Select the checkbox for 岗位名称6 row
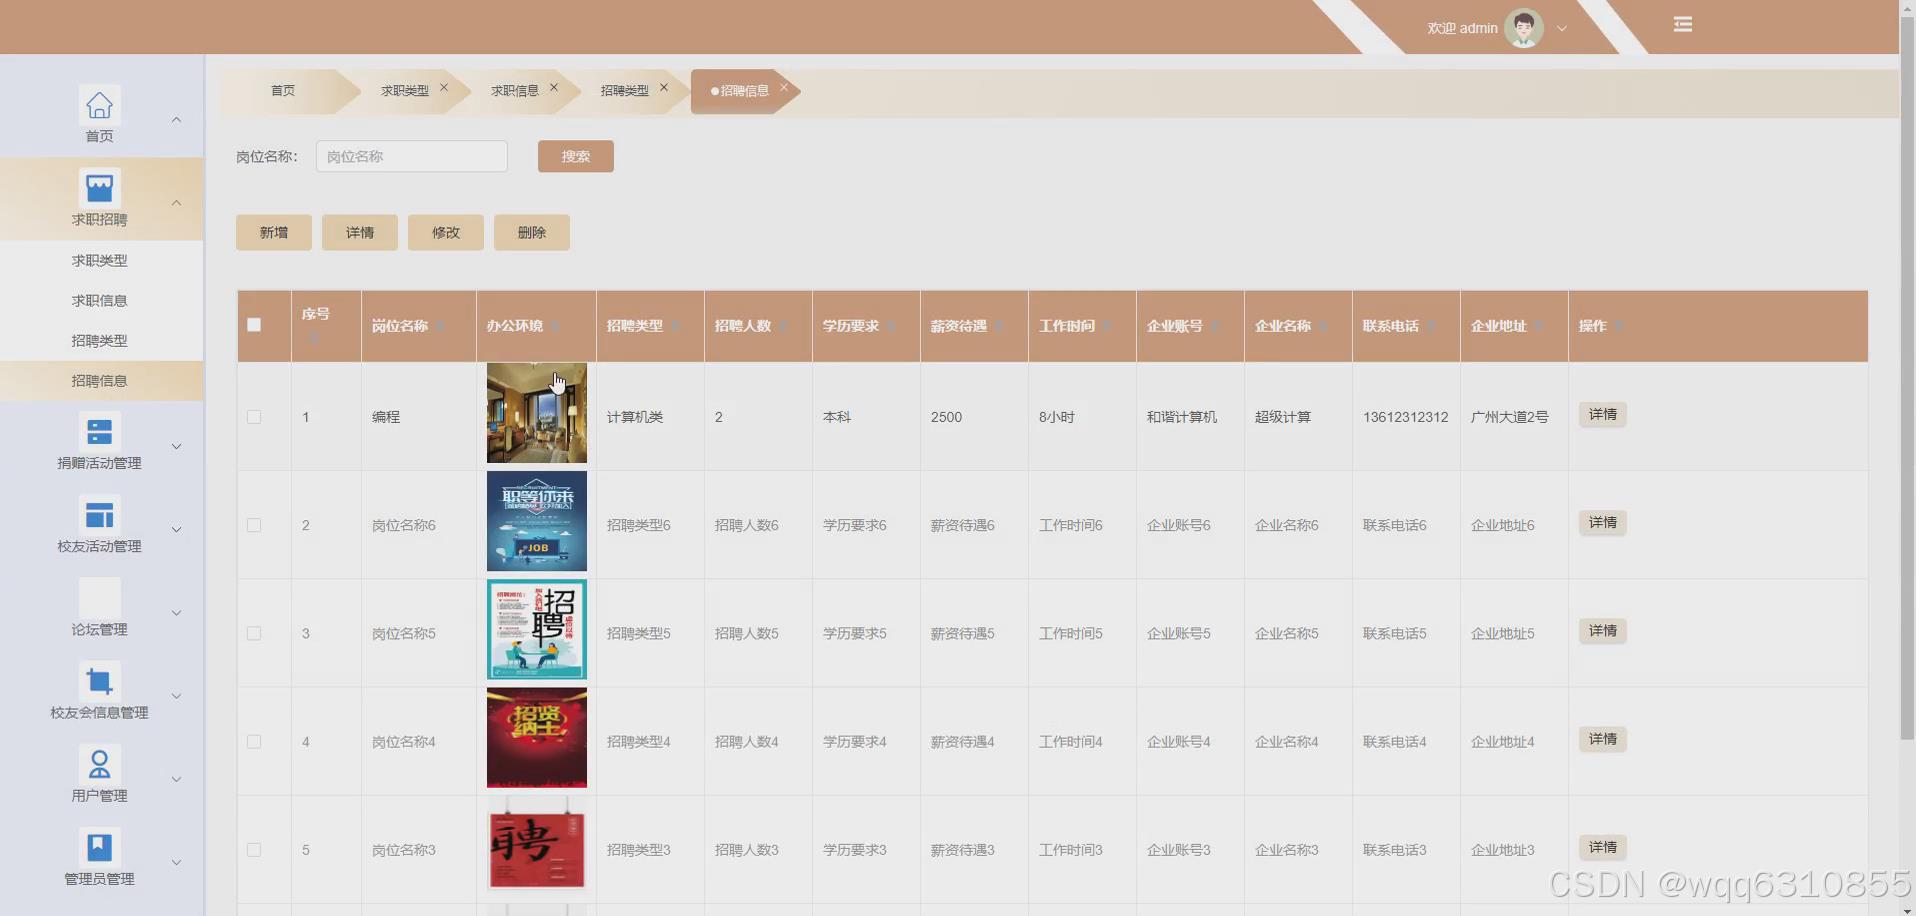Image resolution: width=1916 pixels, height=916 pixels. (x=254, y=525)
